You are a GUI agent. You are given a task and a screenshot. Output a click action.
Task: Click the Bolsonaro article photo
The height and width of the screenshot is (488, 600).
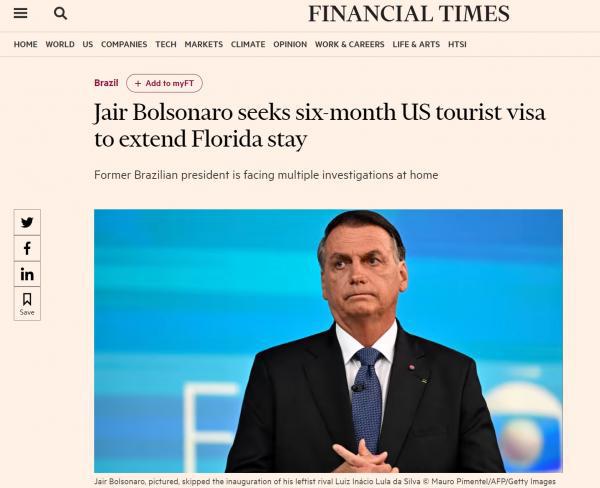click(x=328, y=340)
